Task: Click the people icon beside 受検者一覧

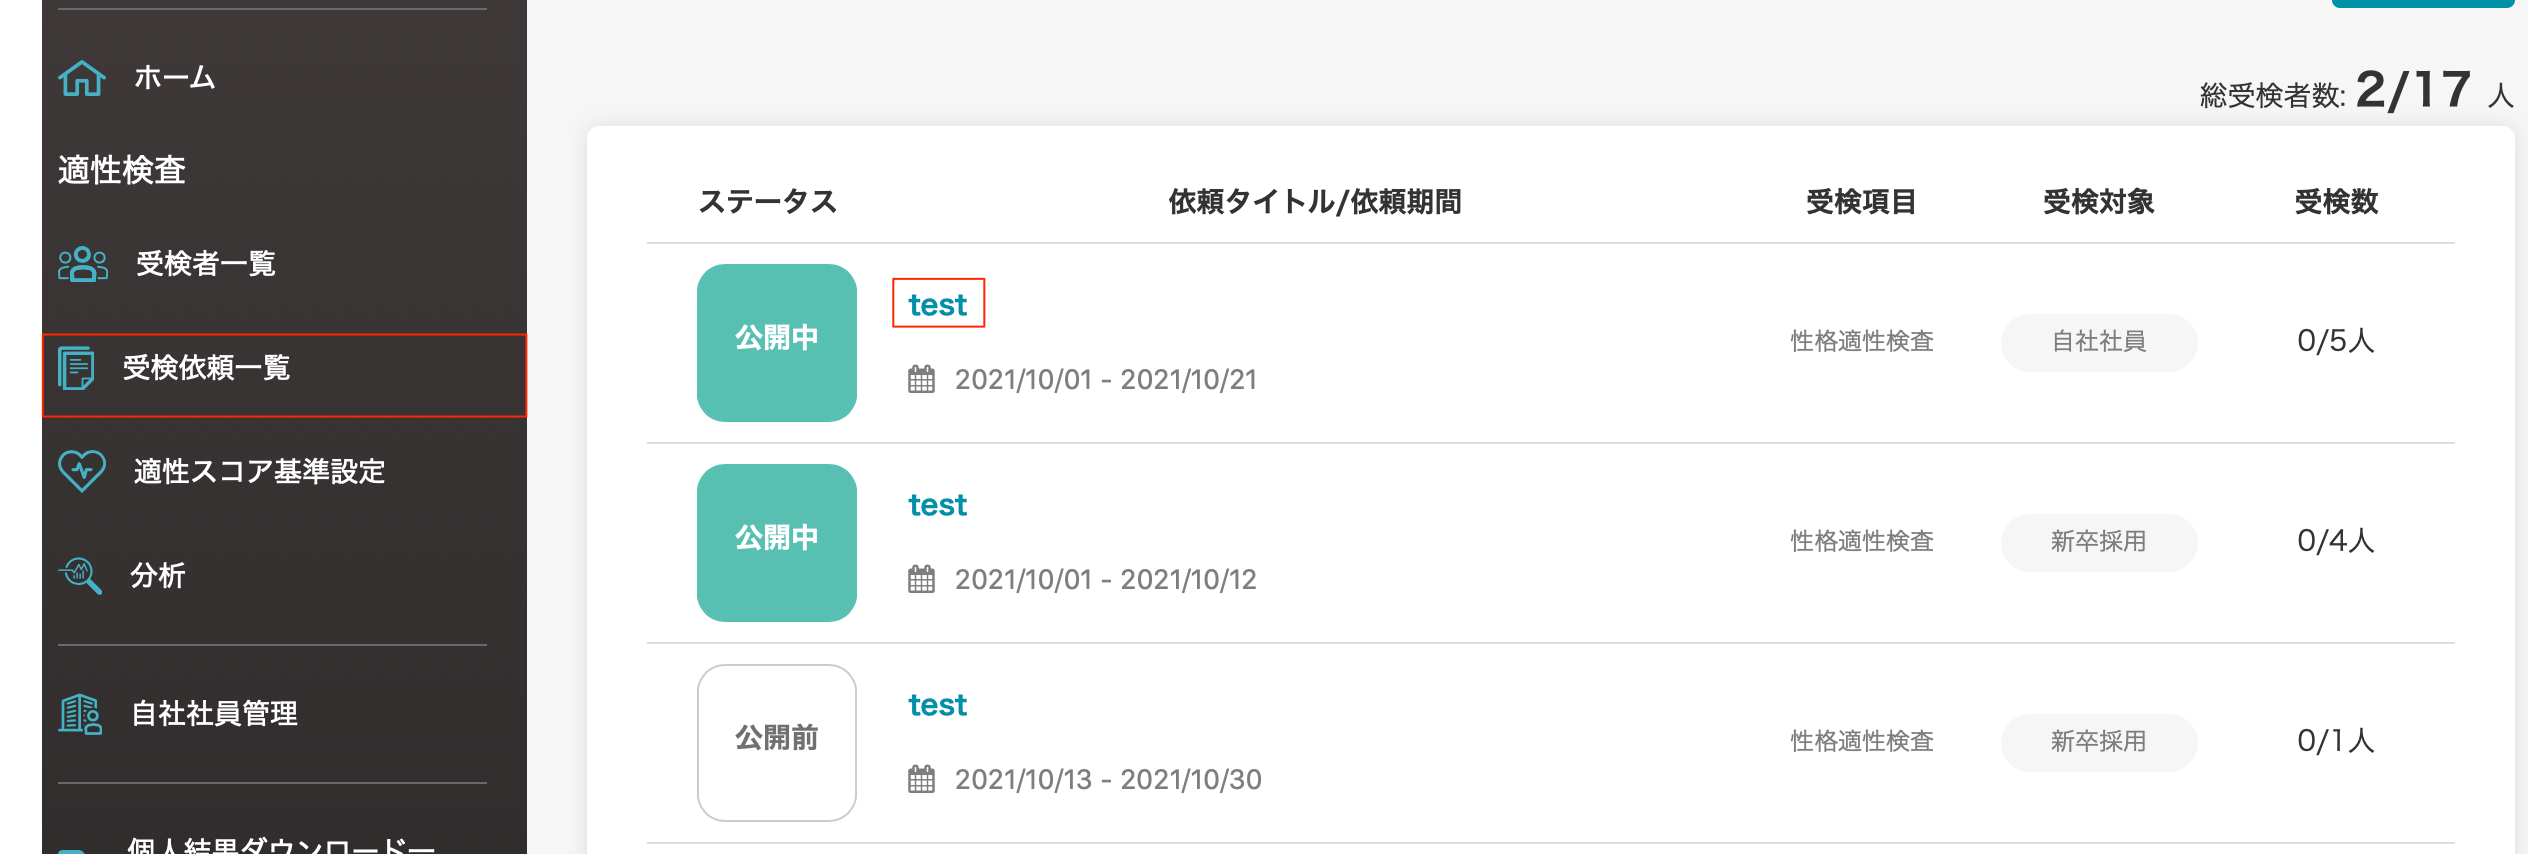Action: coord(81,264)
